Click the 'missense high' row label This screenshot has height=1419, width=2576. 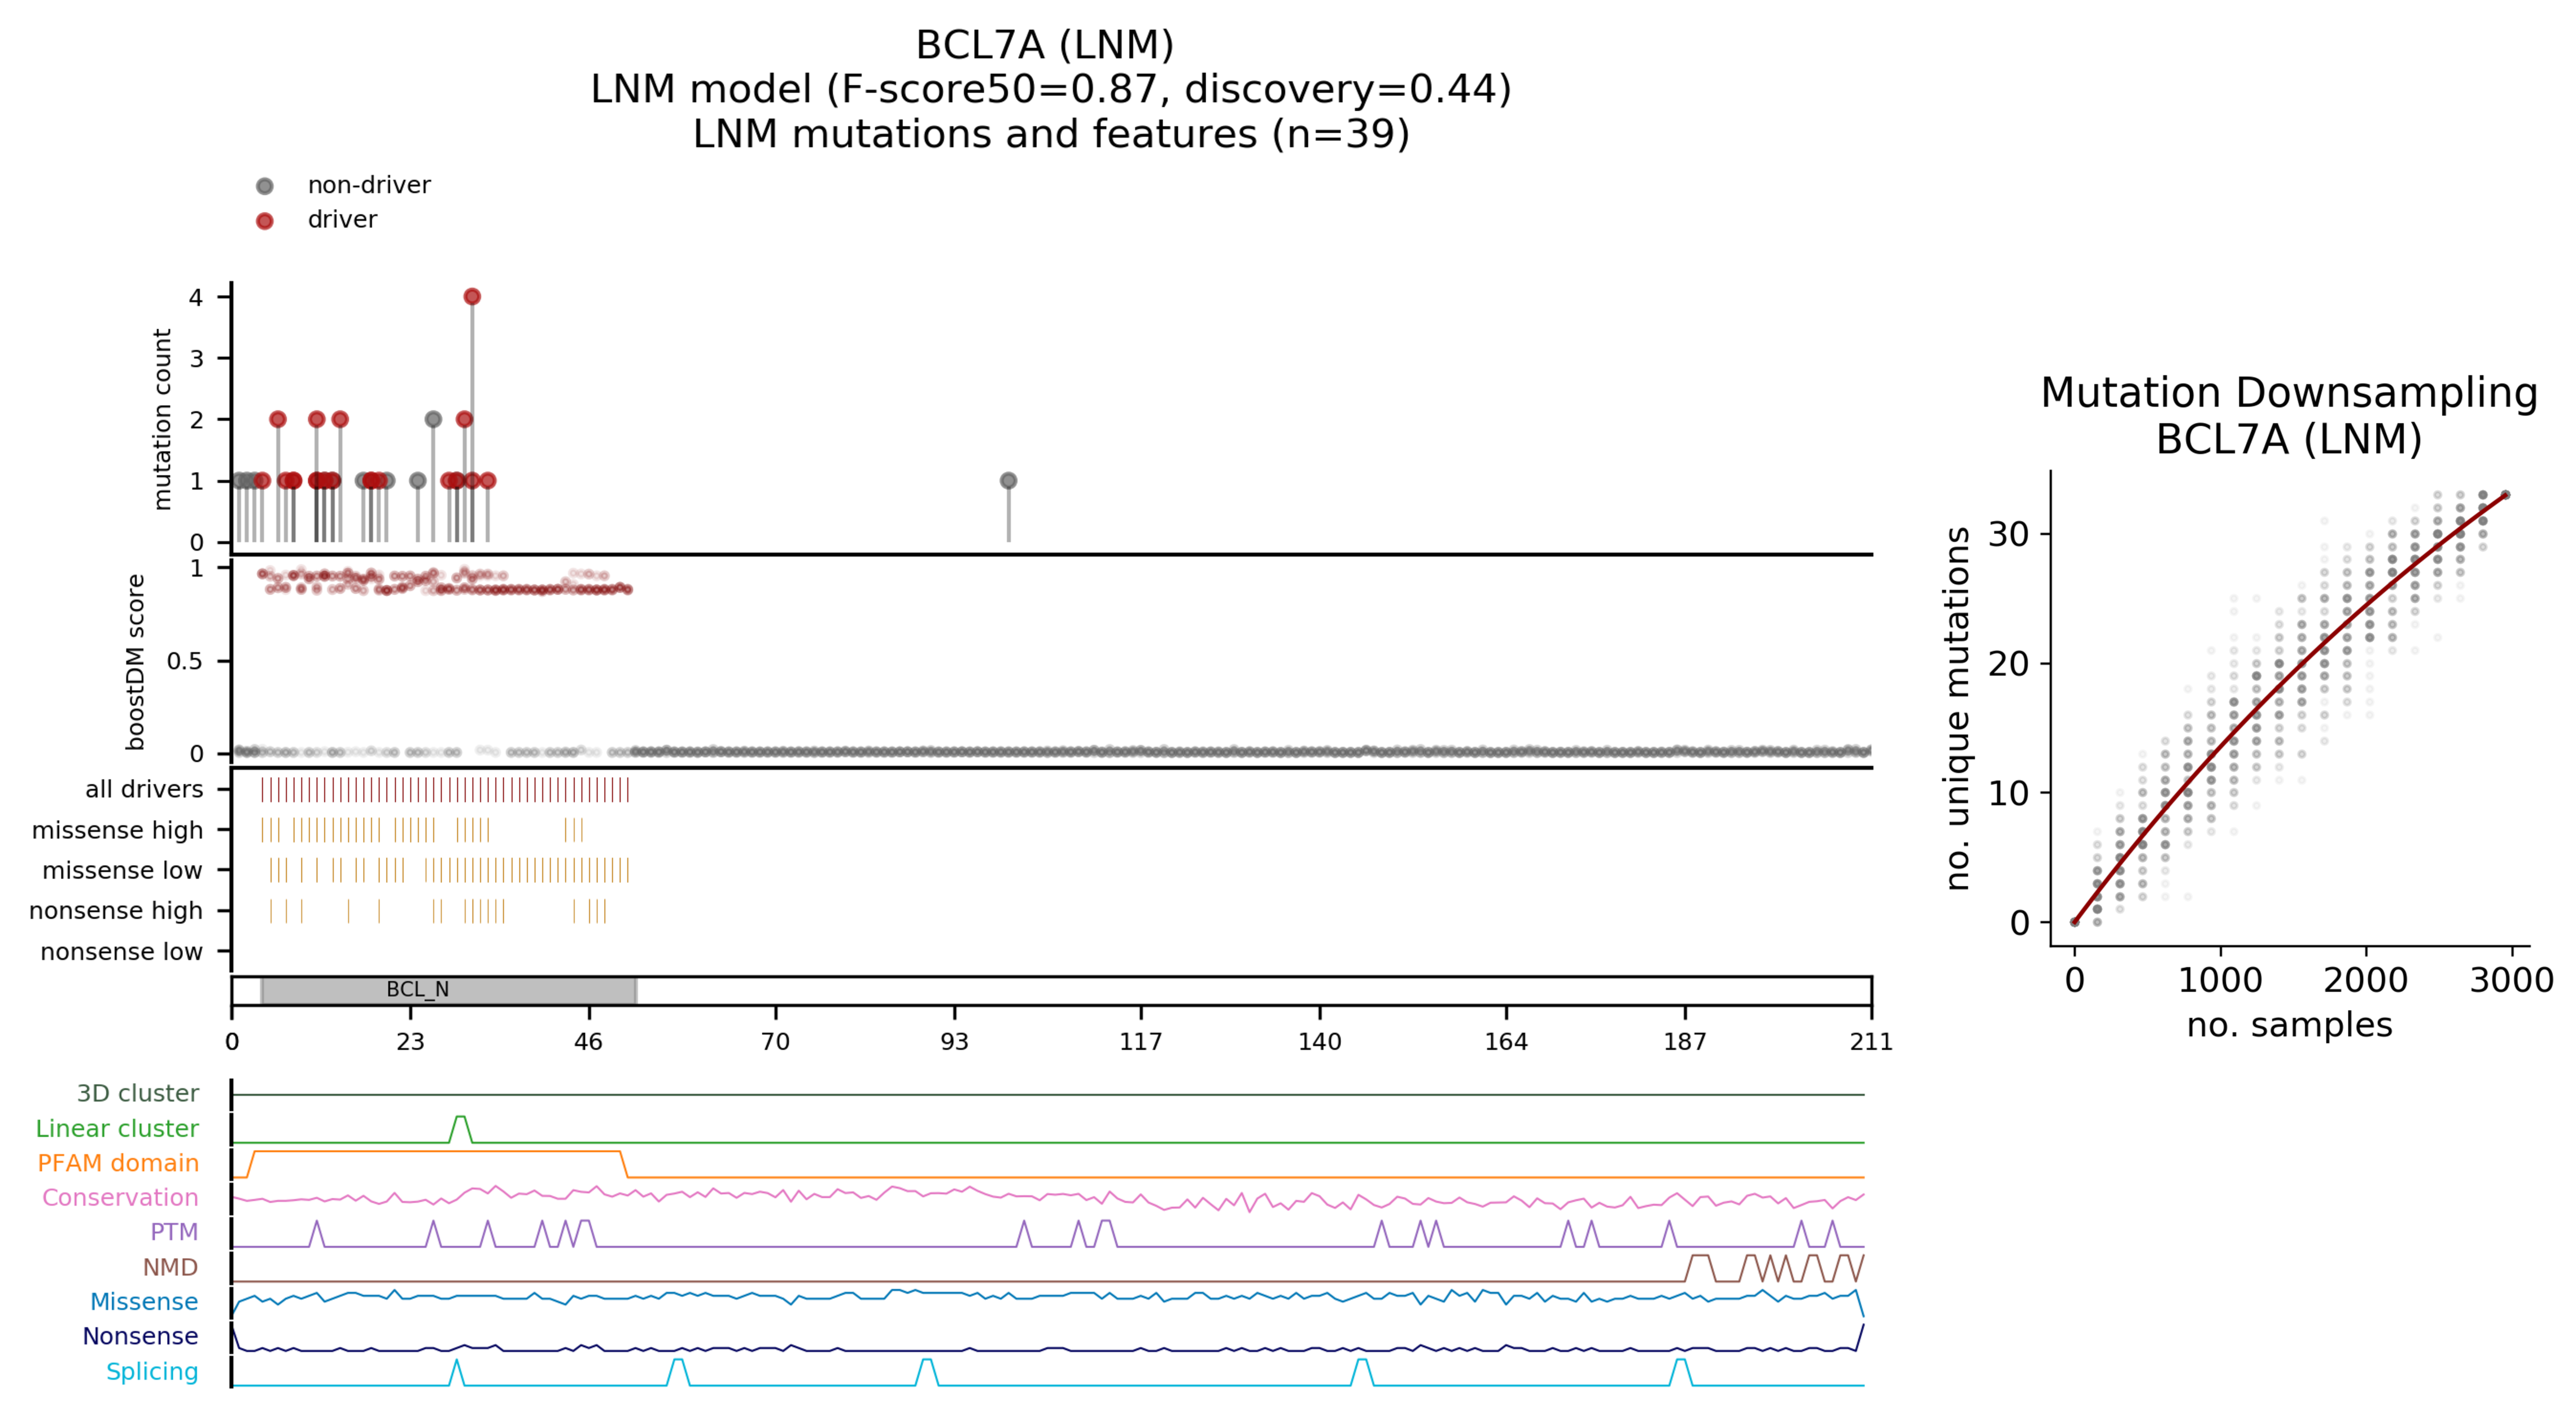(x=117, y=831)
